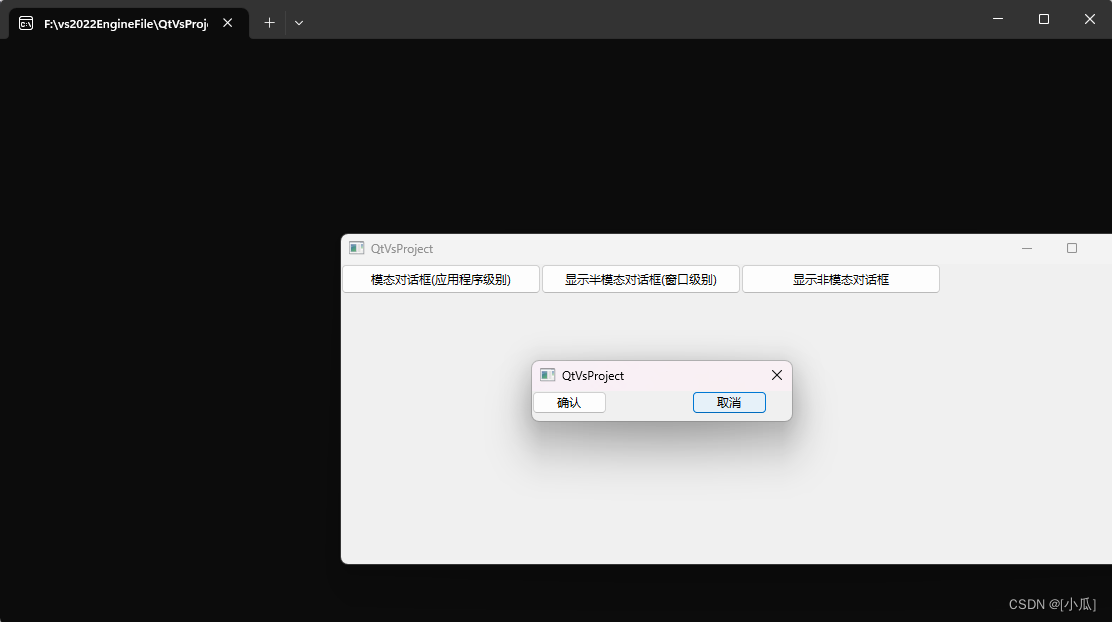Click the QtVsProject main window title text

(x=401, y=249)
